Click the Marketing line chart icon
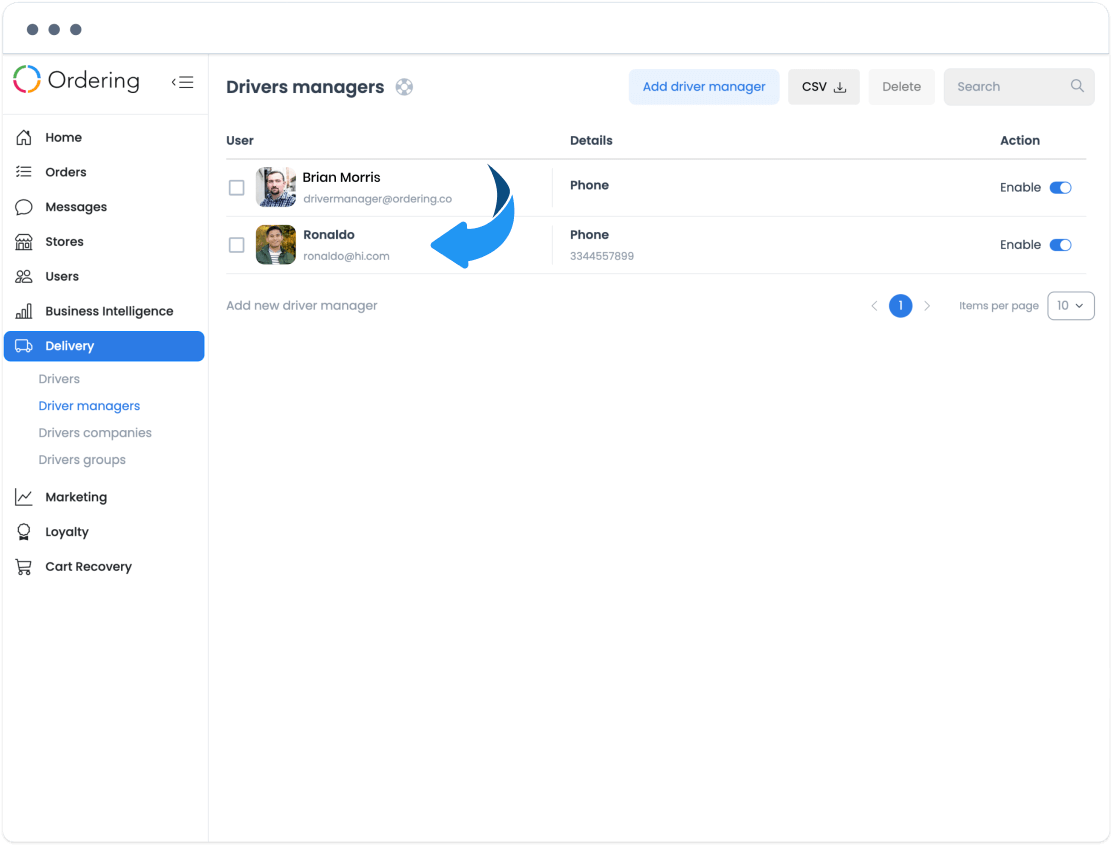The width and height of the screenshot is (1113, 847). click(x=24, y=497)
